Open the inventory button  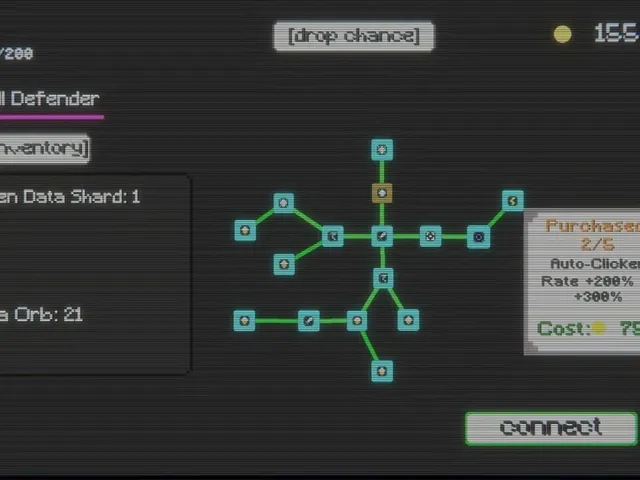44,149
